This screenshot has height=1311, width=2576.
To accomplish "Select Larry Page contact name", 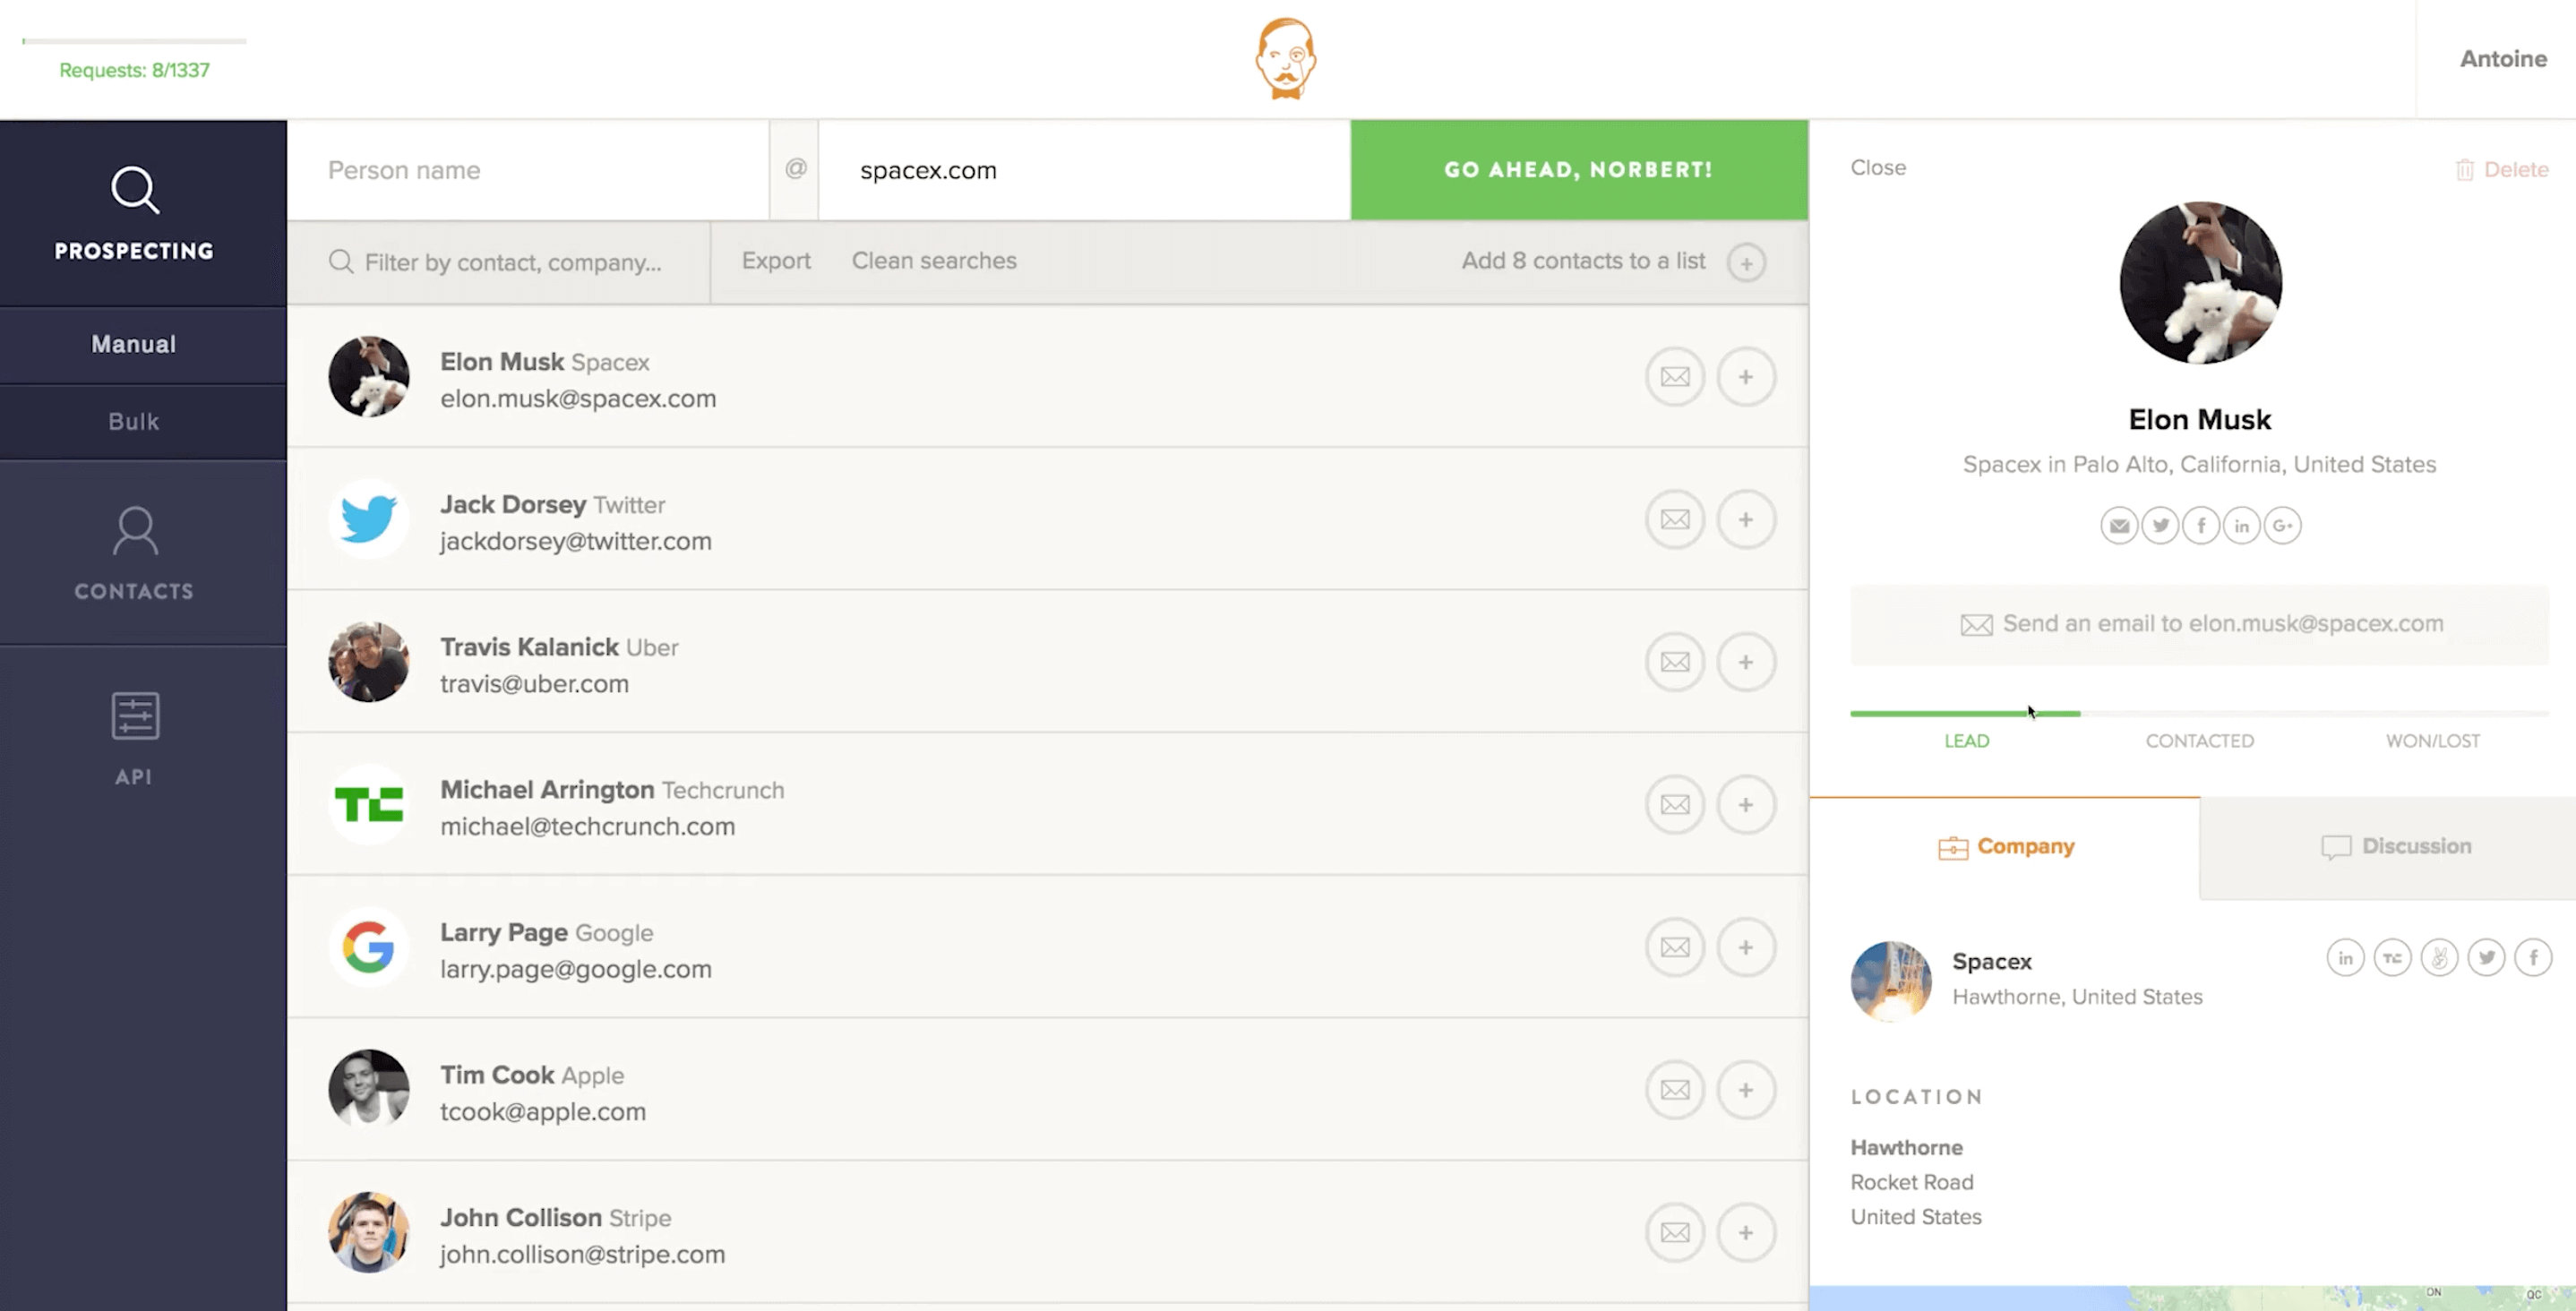I will 504,933.
